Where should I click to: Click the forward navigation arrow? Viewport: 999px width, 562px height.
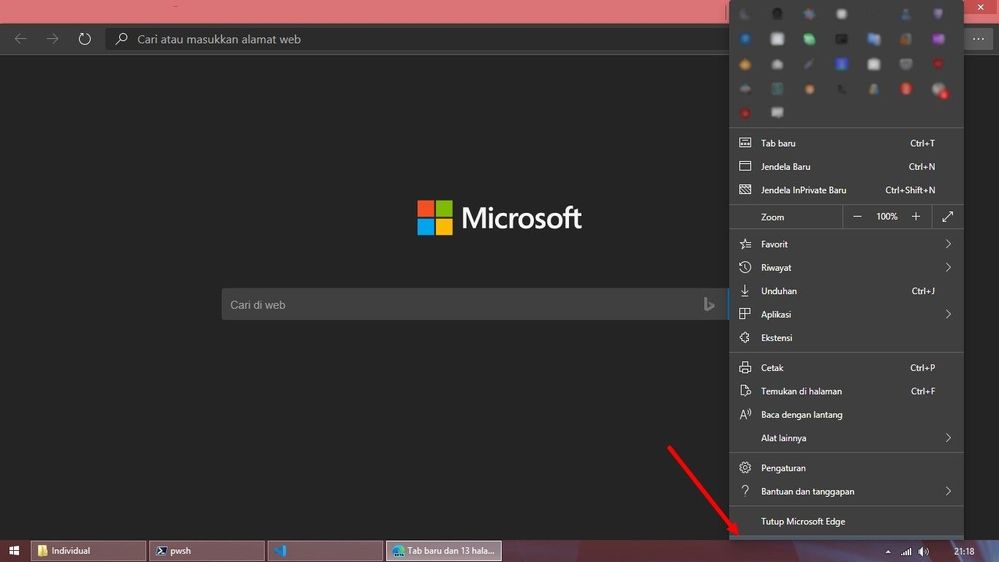(x=52, y=39)
